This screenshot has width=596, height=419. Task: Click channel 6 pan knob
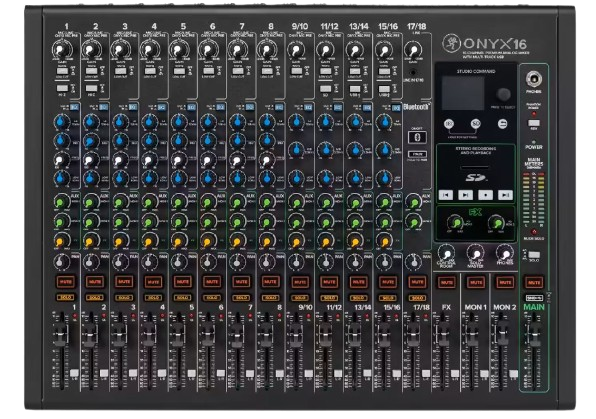208,262
